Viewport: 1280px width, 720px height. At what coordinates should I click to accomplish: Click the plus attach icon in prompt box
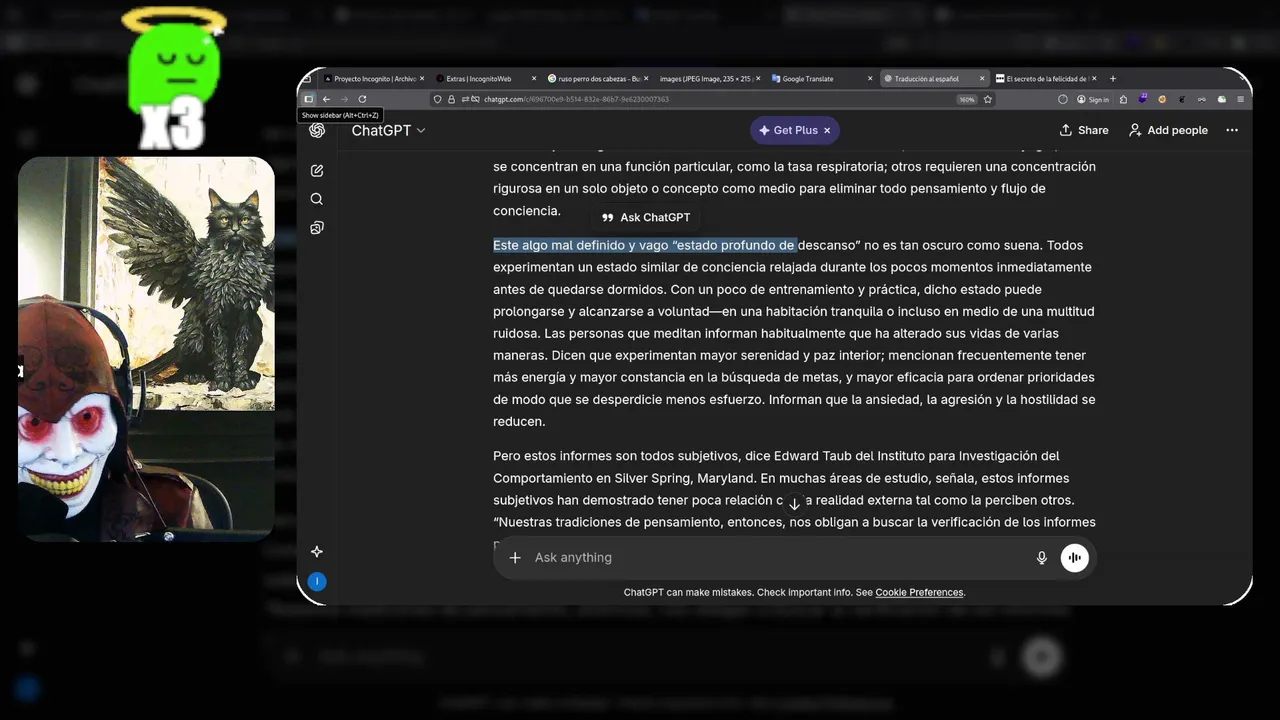[x=515, y=558]
